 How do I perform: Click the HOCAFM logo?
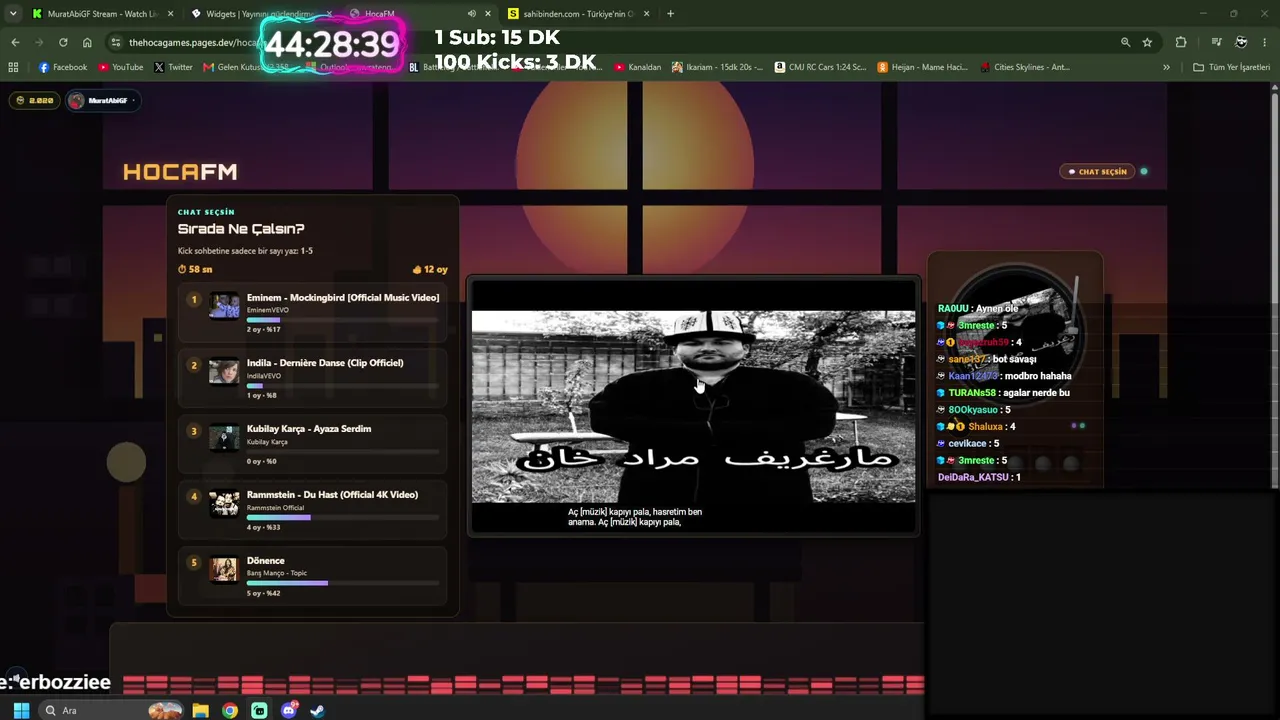tap(180, 172)
